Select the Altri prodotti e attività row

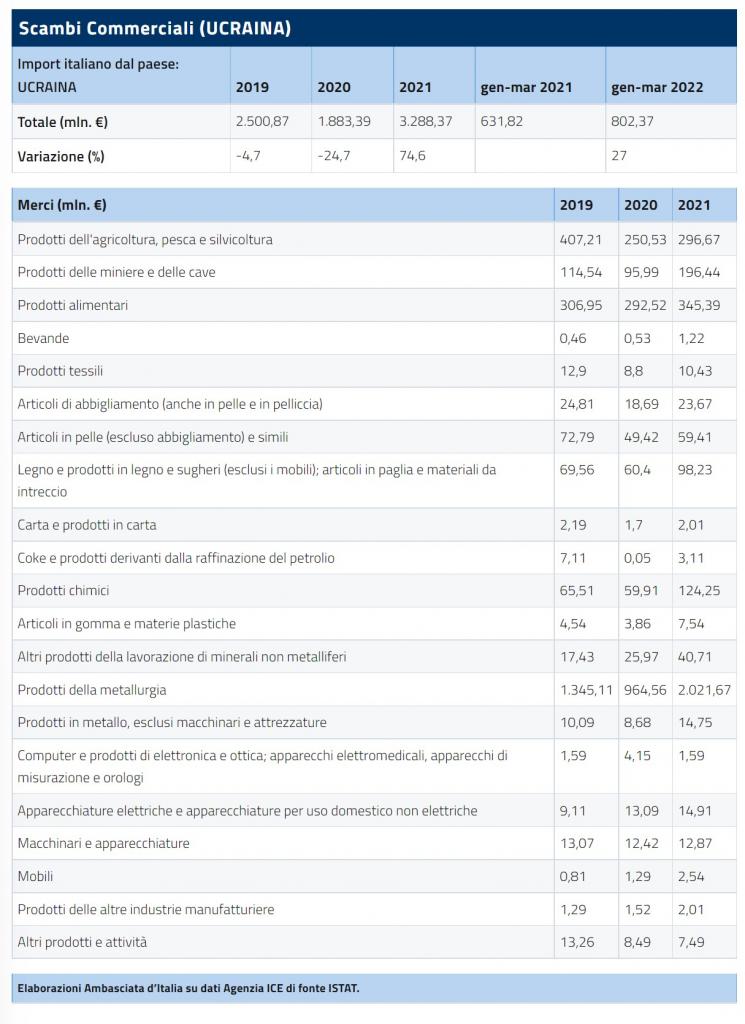pos(83,942)
